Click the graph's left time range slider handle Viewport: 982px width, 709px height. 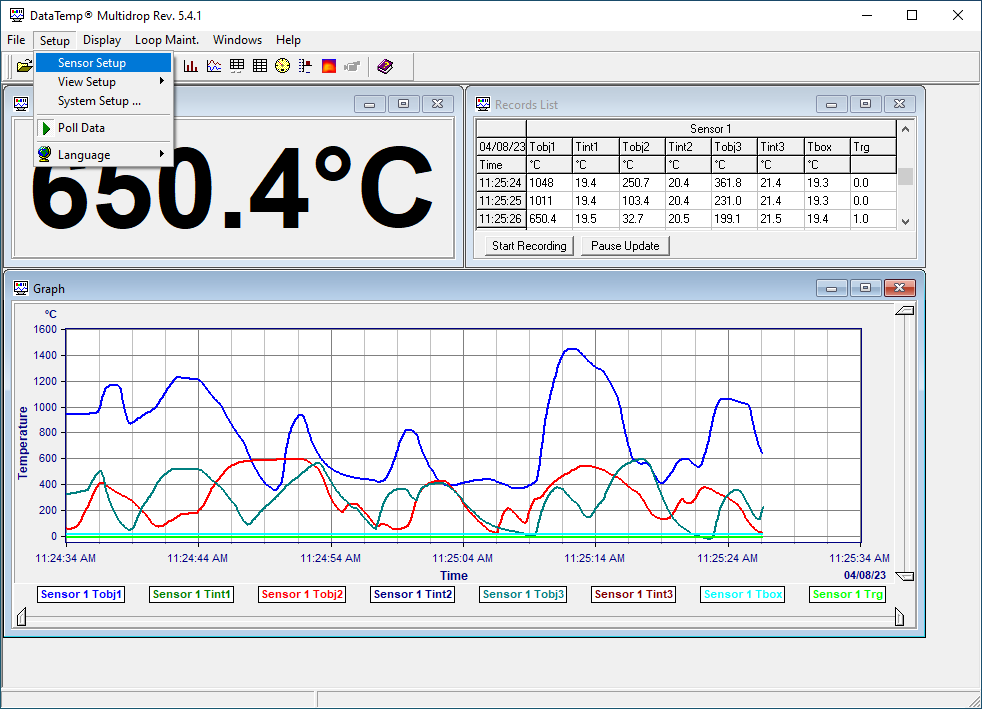tap(22, 616)
